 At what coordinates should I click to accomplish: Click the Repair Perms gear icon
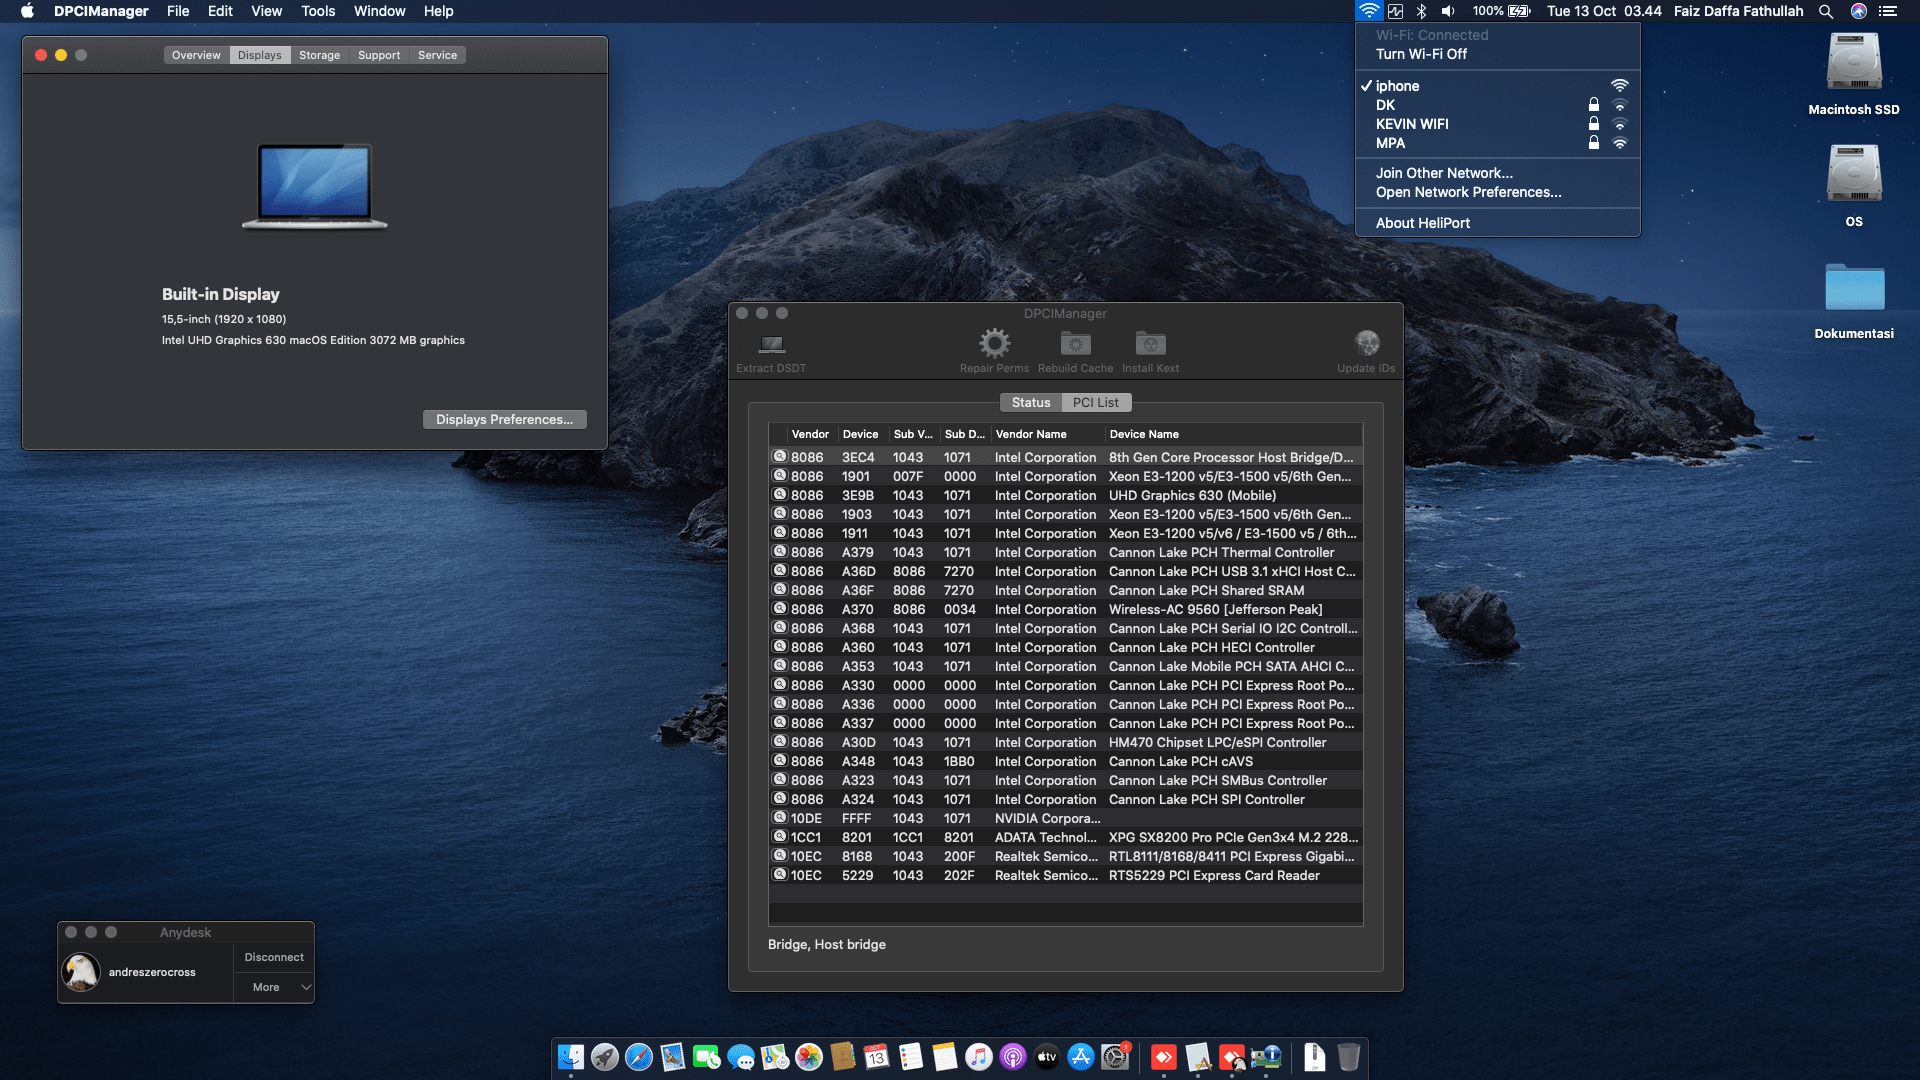click(994, 344)
